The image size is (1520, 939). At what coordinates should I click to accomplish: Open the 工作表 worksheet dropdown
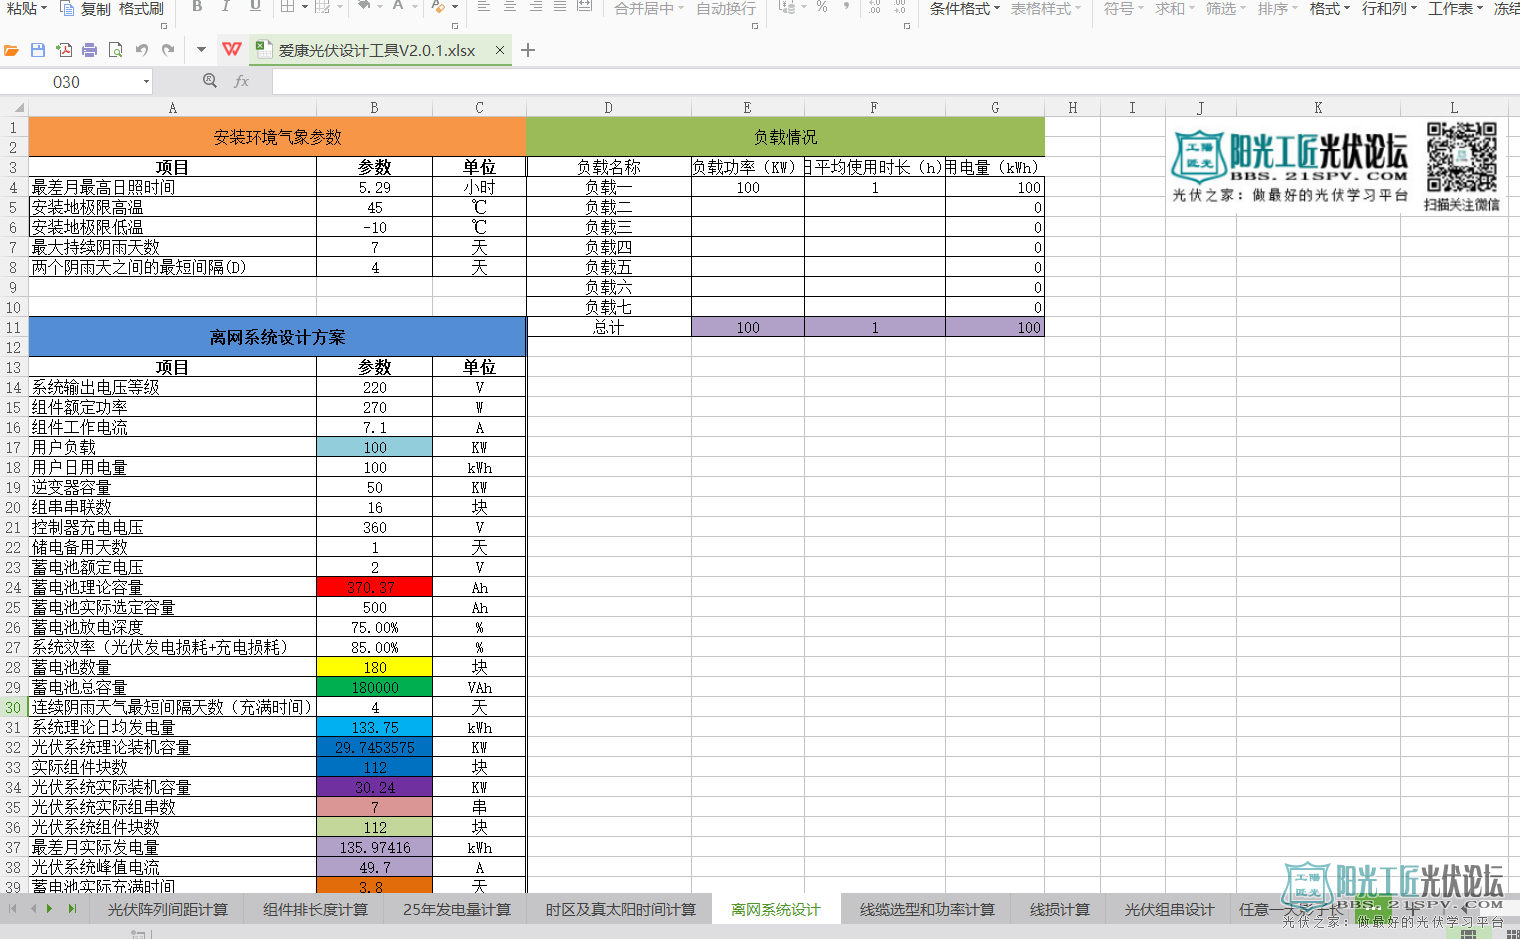[x=1456, y=8]
